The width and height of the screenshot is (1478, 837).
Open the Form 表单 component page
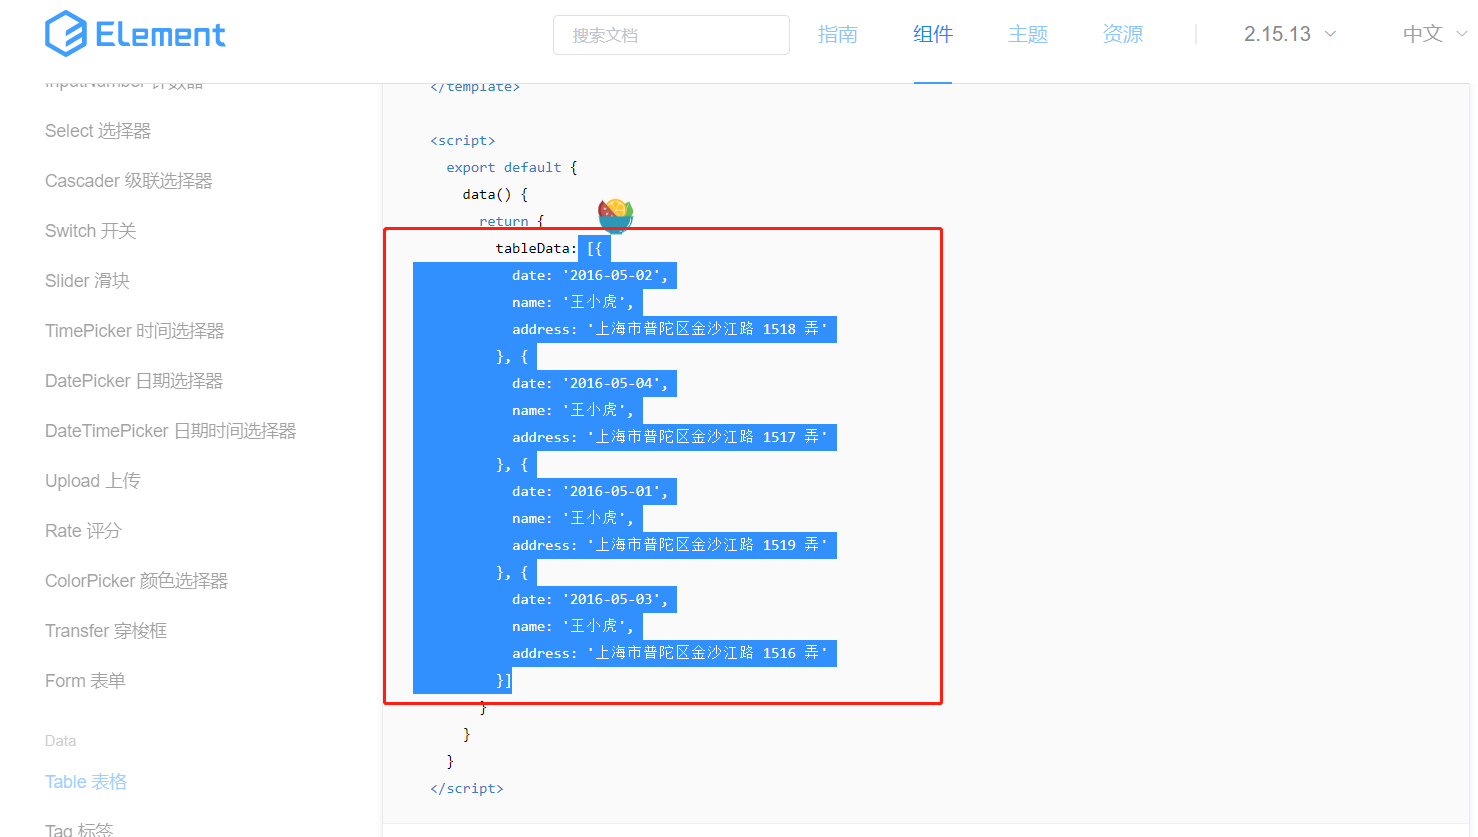pos(85,680)
